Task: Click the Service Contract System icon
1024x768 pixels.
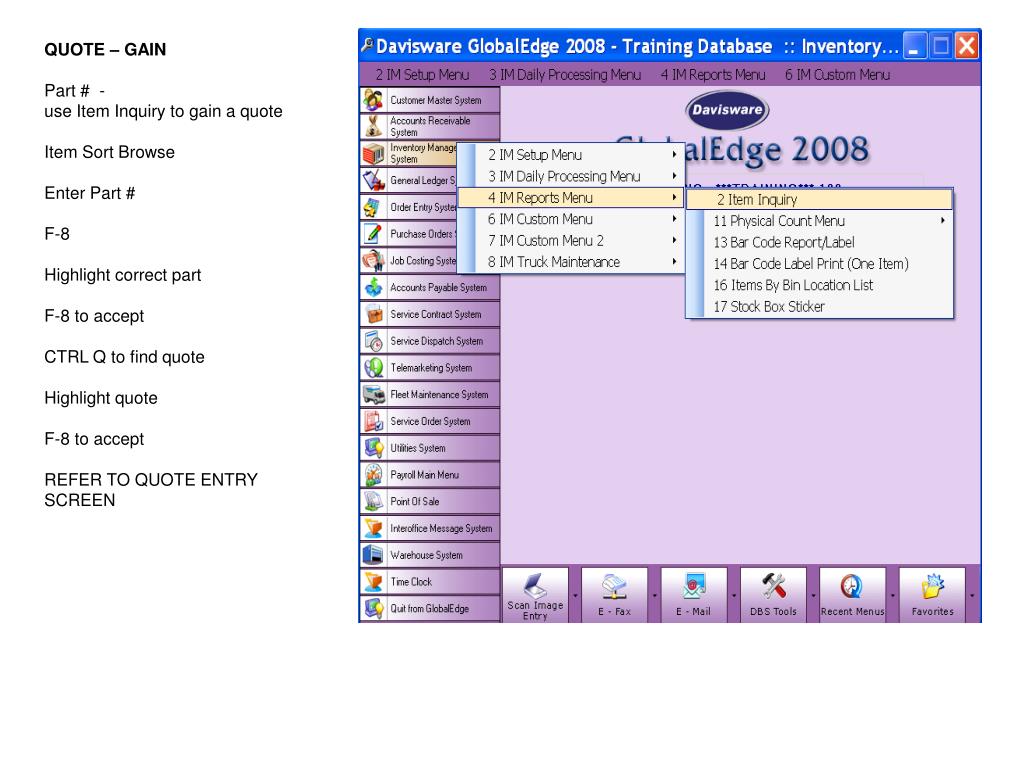Action: pyautogui.click(x=373, y=314)
